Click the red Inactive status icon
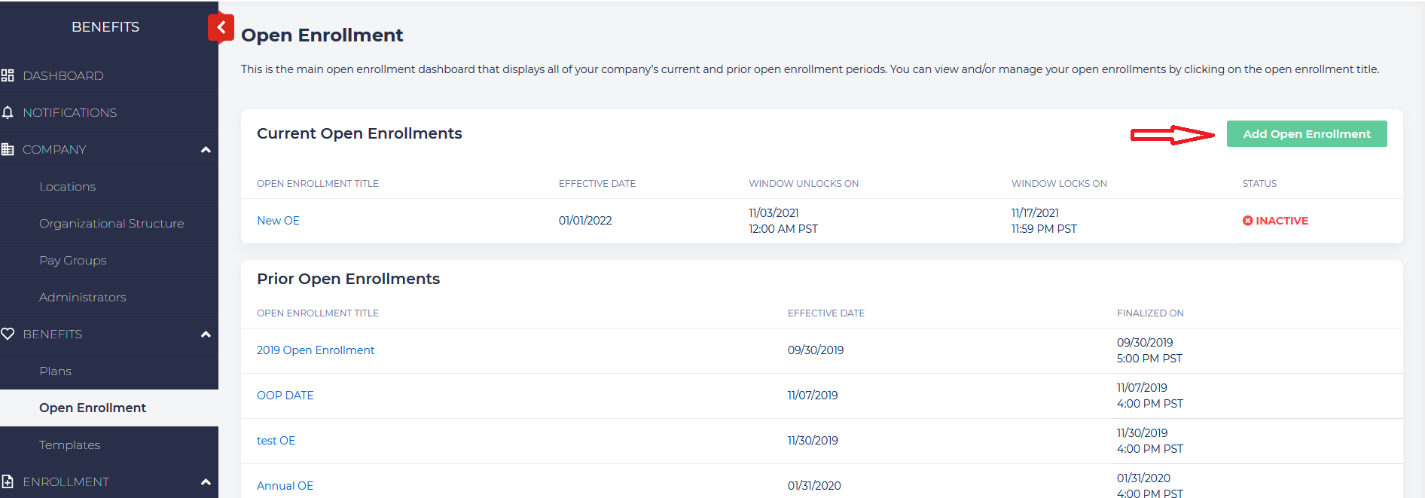Screen dimensions: 1425x498 point(1248,221)
